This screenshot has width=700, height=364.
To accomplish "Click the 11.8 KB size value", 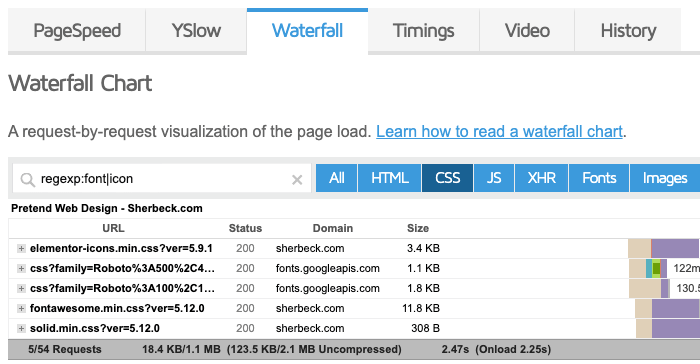I will (421, 308).
